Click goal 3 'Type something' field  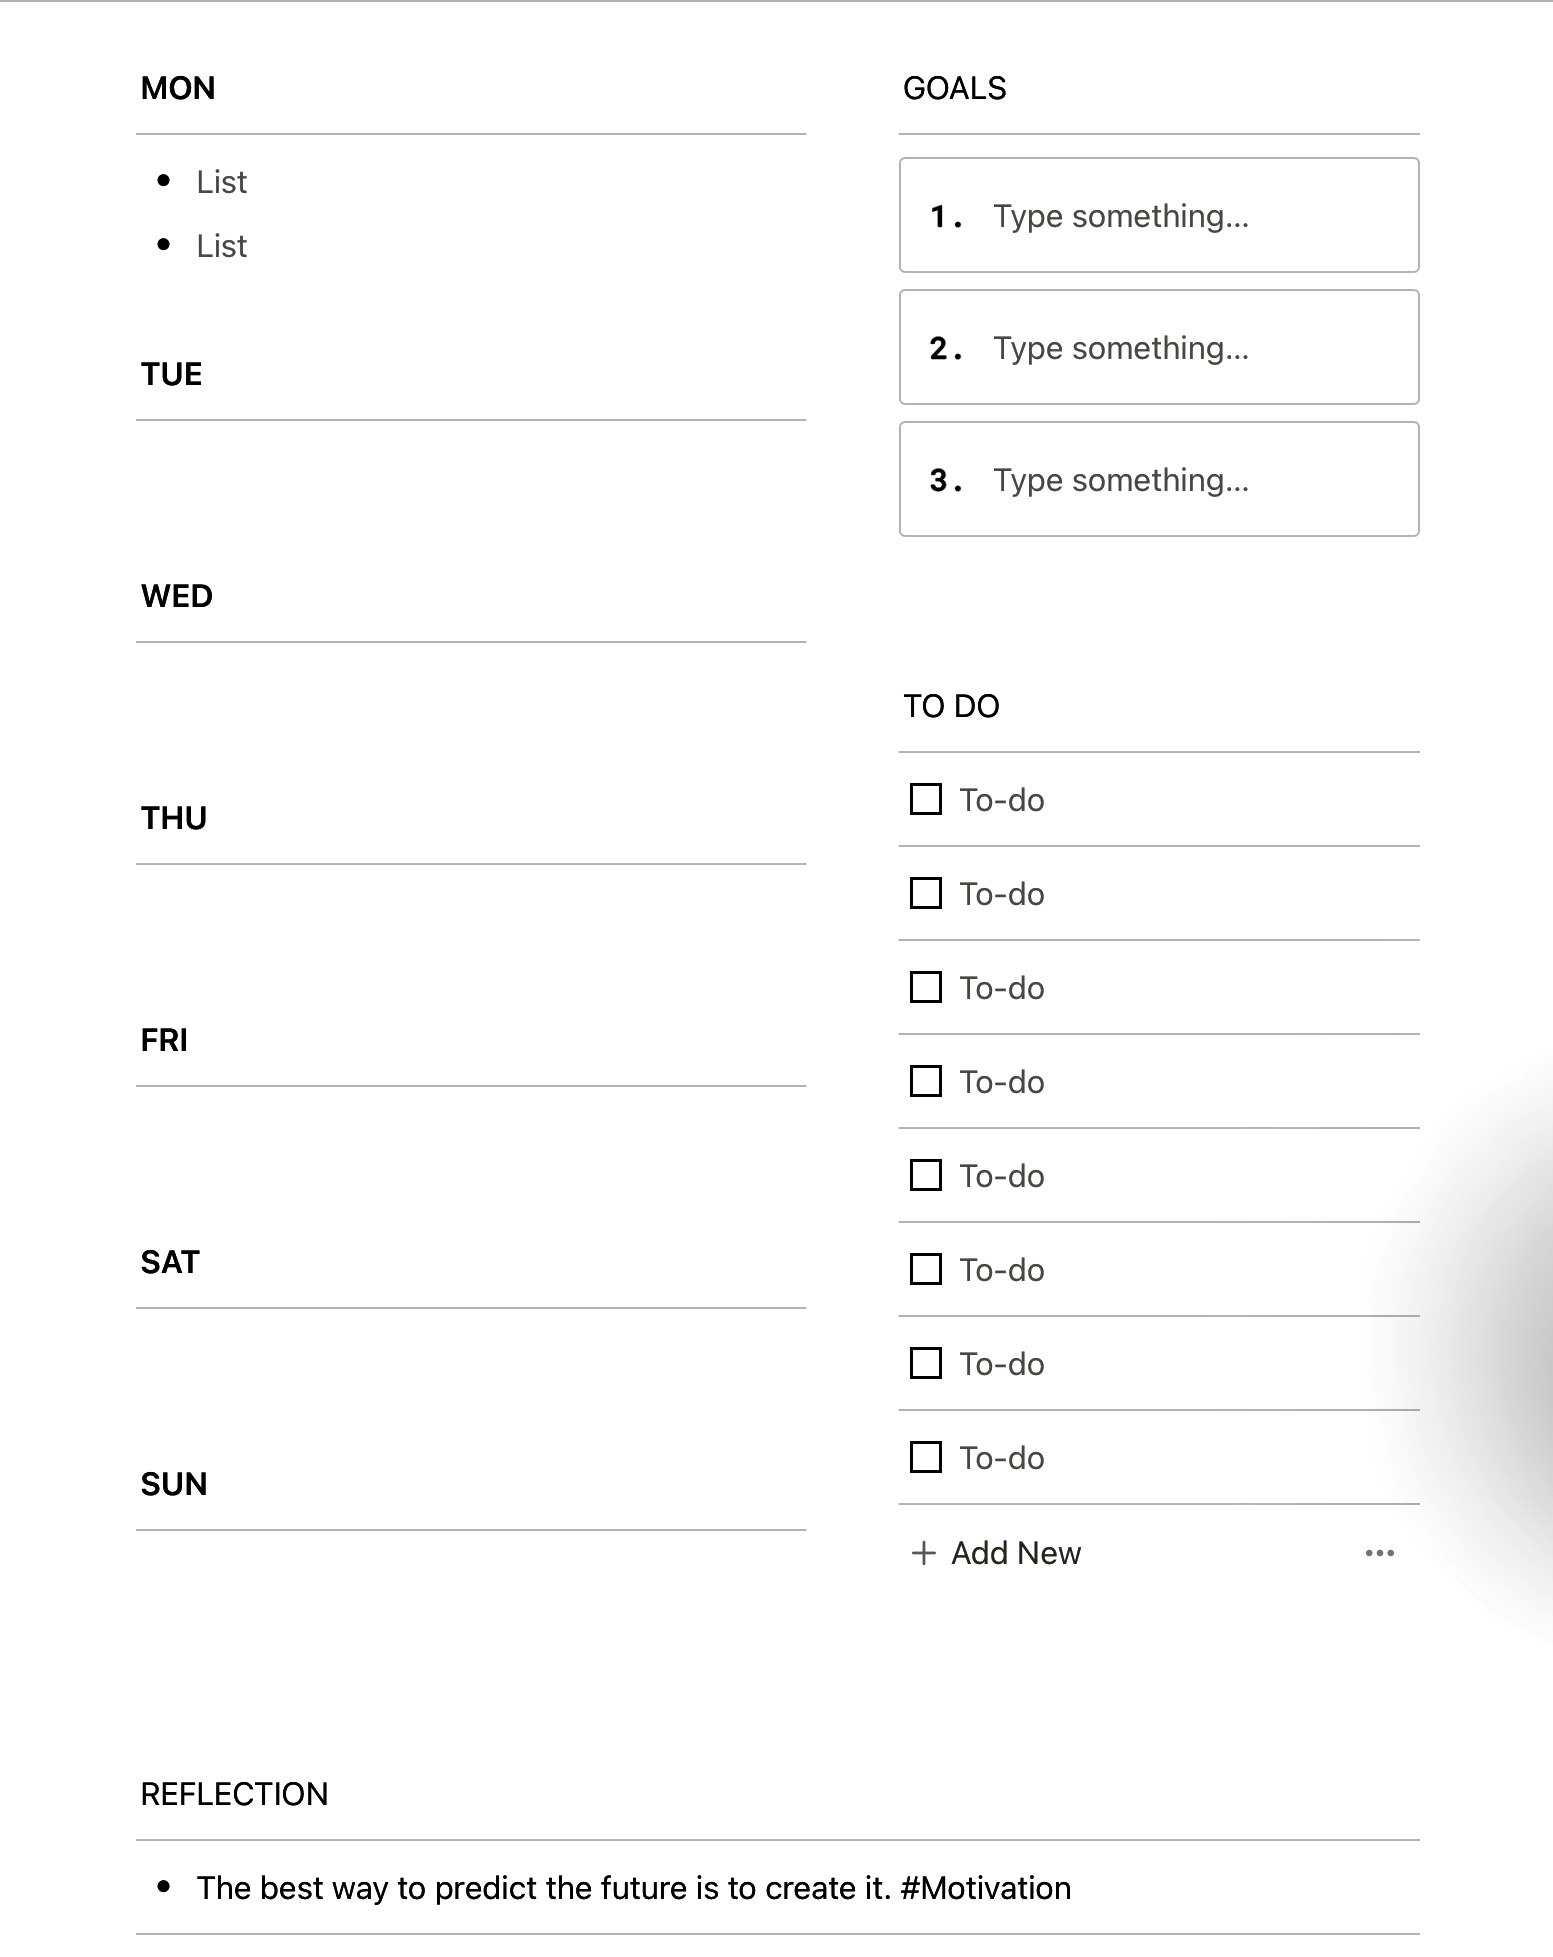1121,479
